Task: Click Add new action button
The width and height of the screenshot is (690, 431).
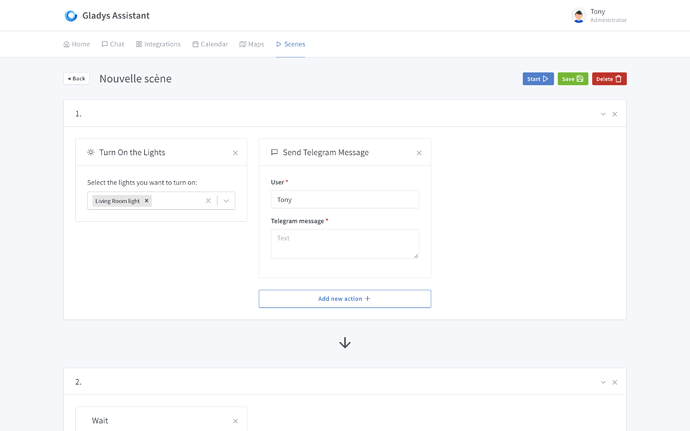Action: 345,299
